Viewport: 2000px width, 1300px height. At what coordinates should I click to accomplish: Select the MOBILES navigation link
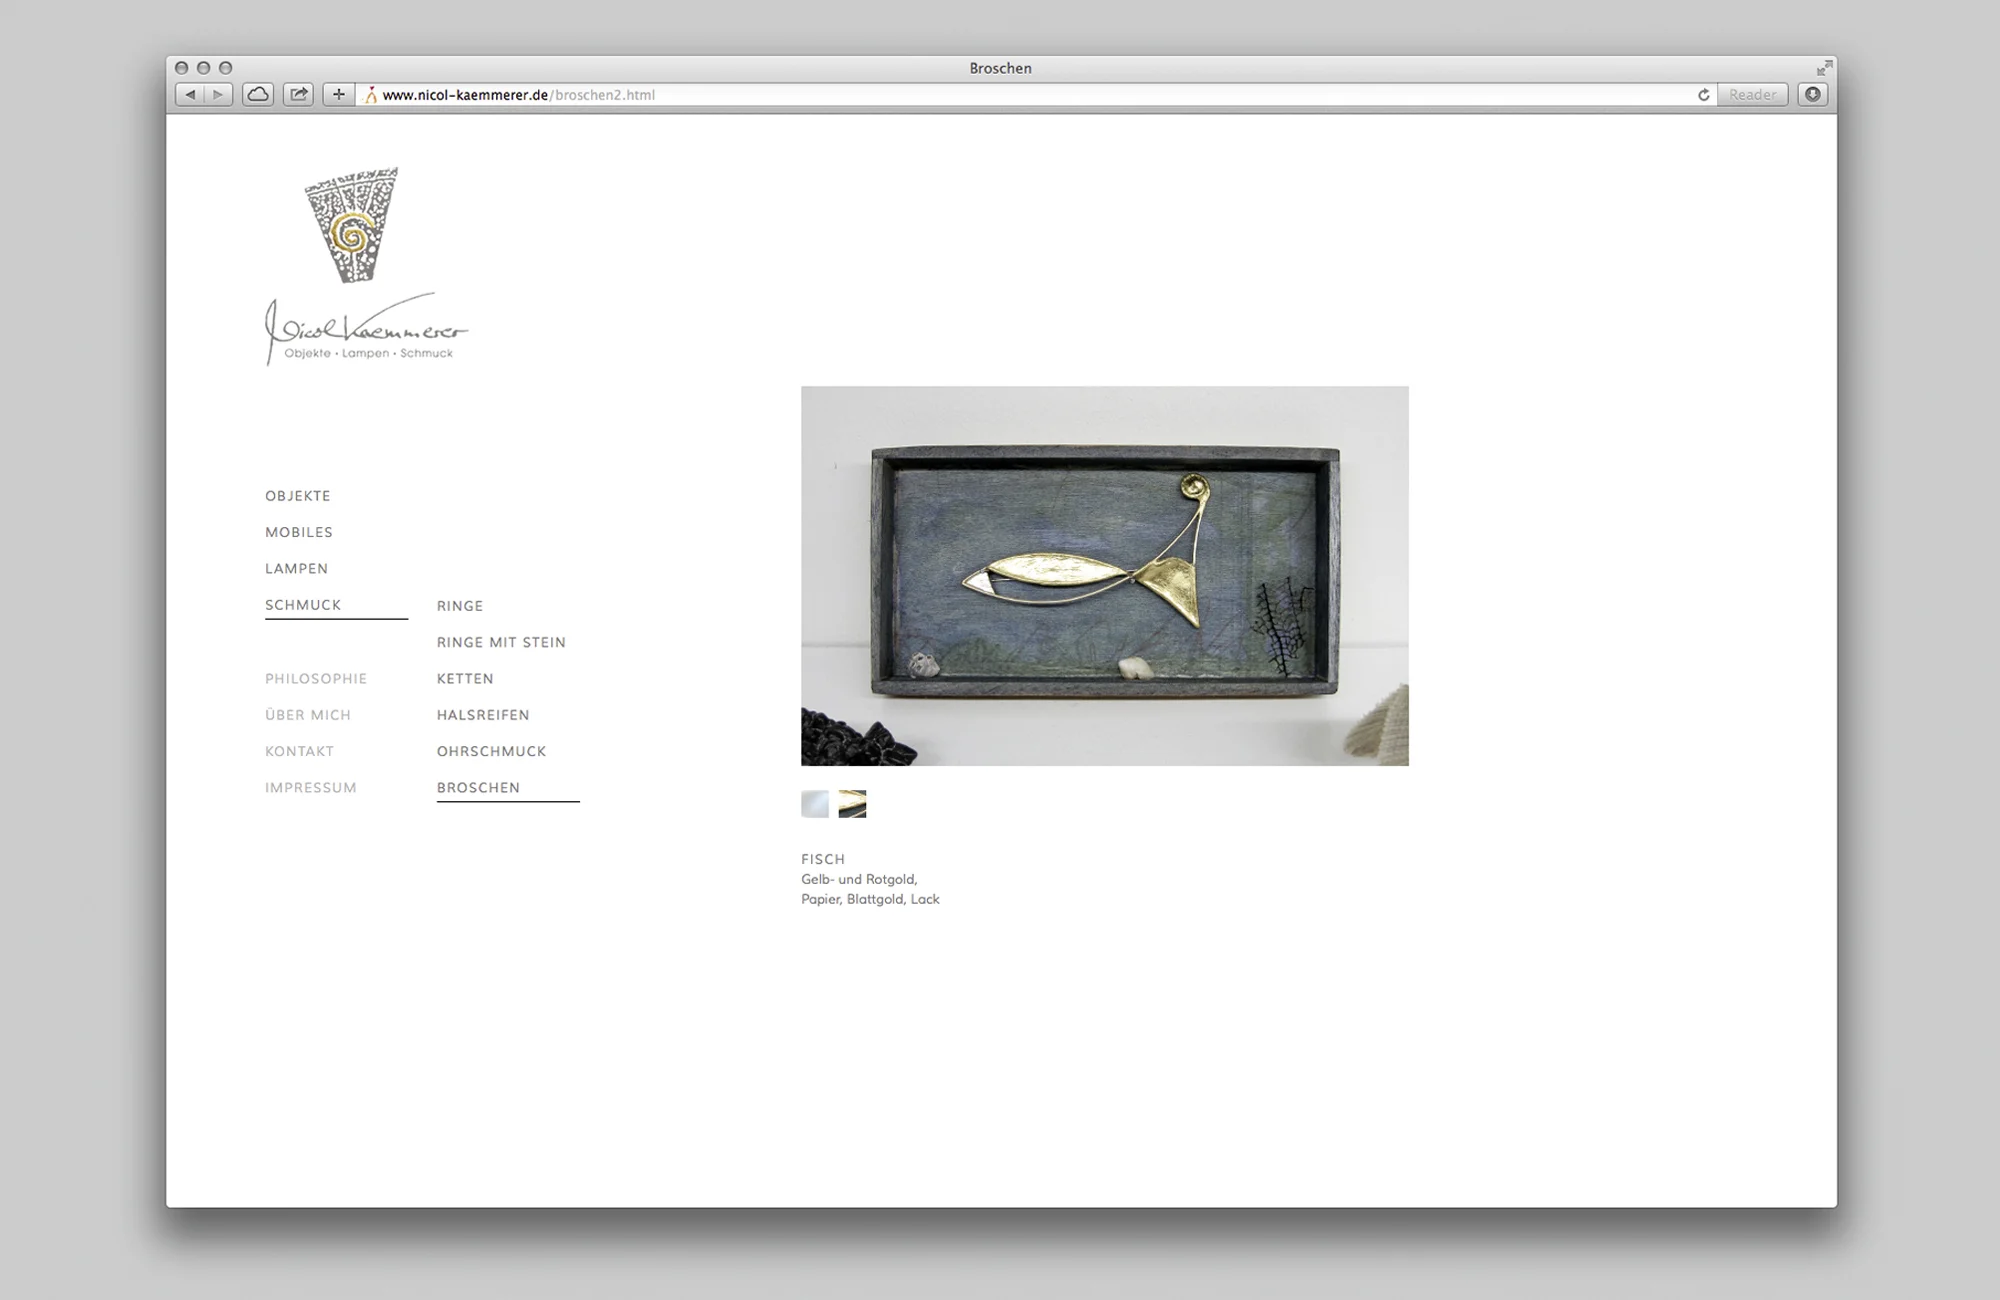(299, 532)
